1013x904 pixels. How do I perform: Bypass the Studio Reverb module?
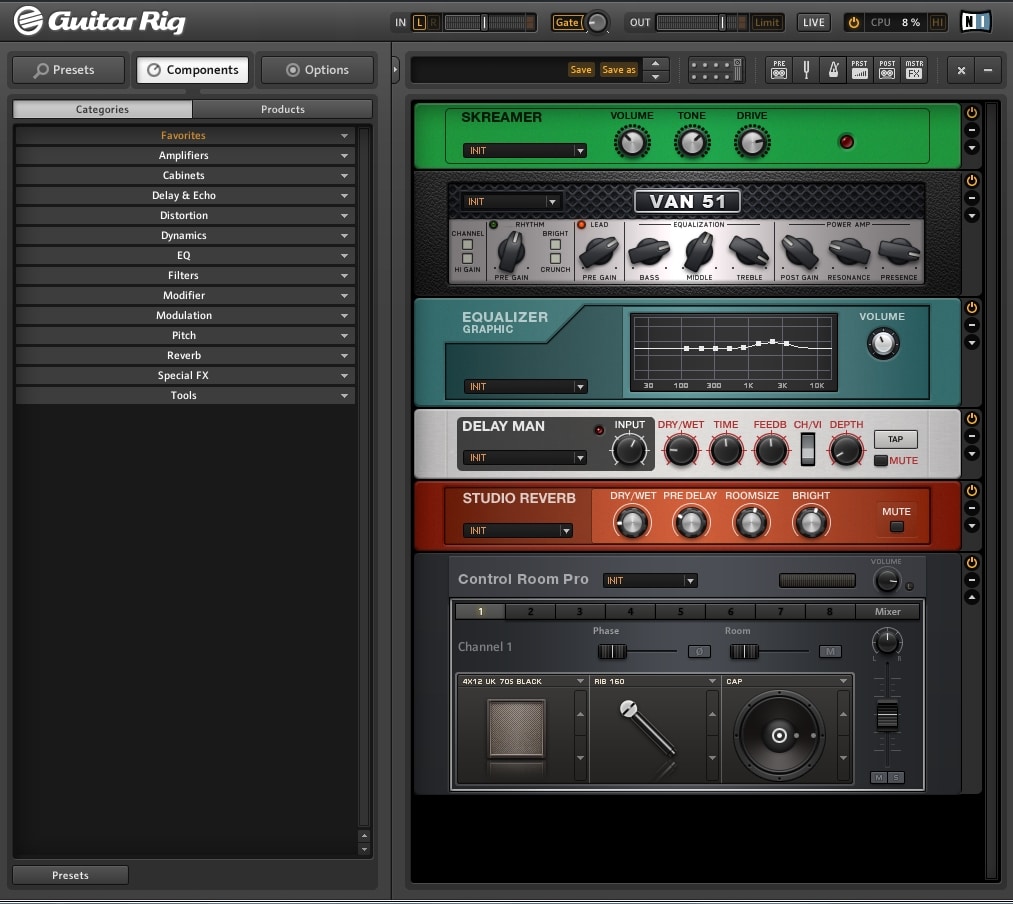[x=972, y=490]
